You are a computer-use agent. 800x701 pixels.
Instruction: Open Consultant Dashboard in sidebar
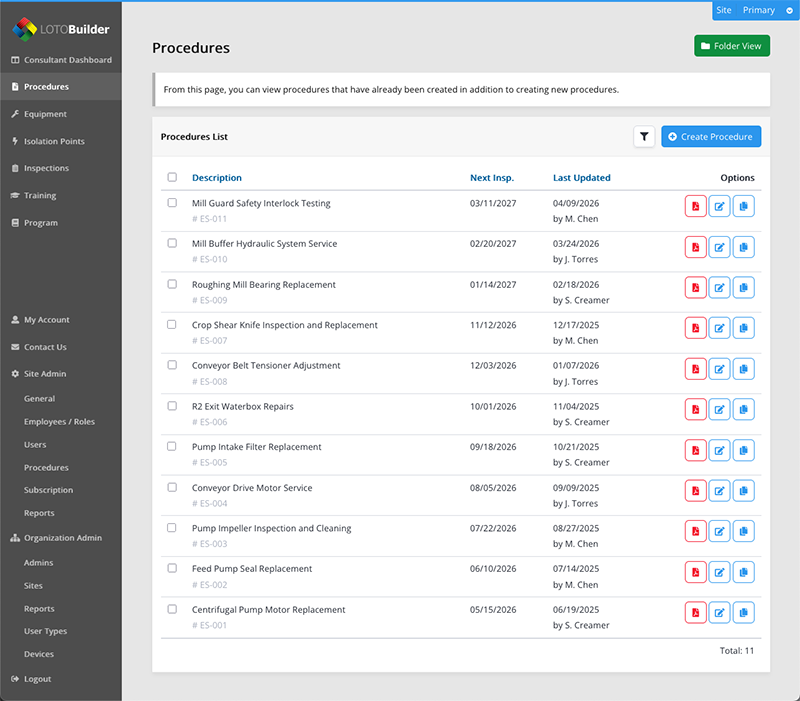click(x=61, y=60)
